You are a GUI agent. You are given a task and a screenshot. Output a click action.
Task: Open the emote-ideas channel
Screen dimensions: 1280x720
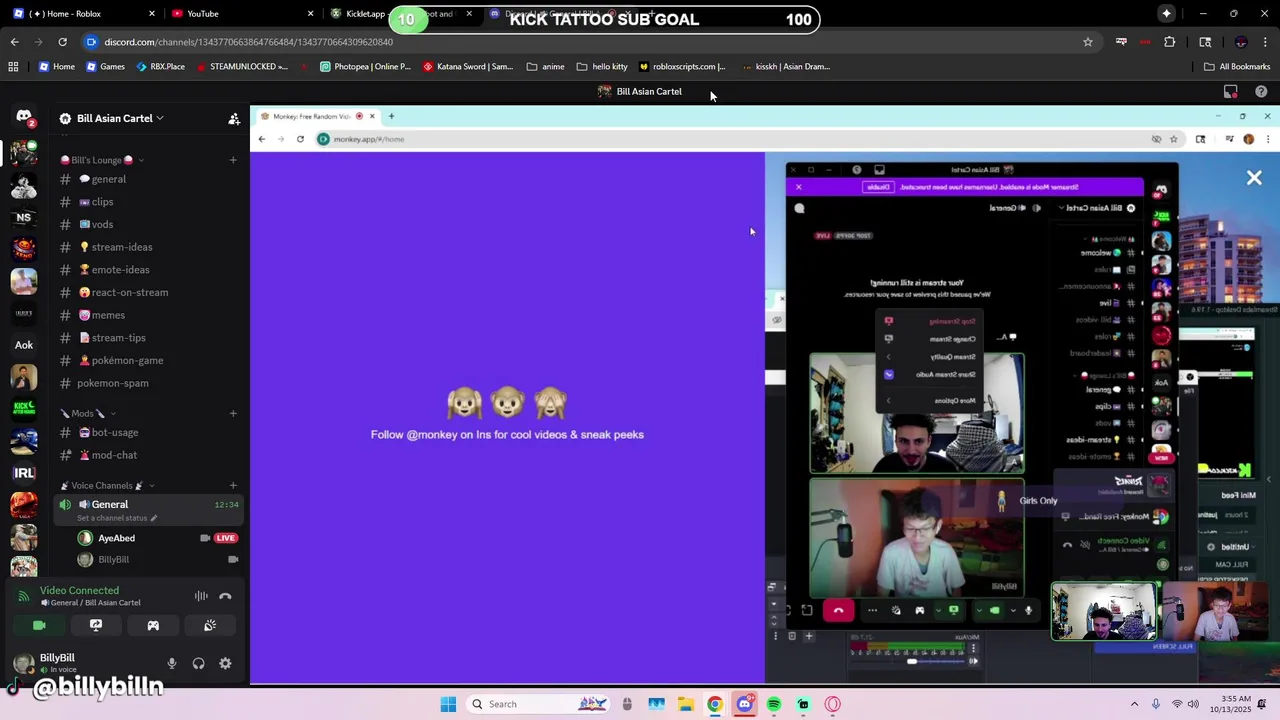150,270
